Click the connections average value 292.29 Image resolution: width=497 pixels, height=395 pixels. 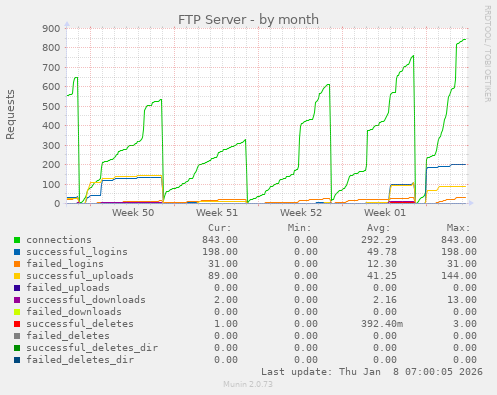pos(379,240)
